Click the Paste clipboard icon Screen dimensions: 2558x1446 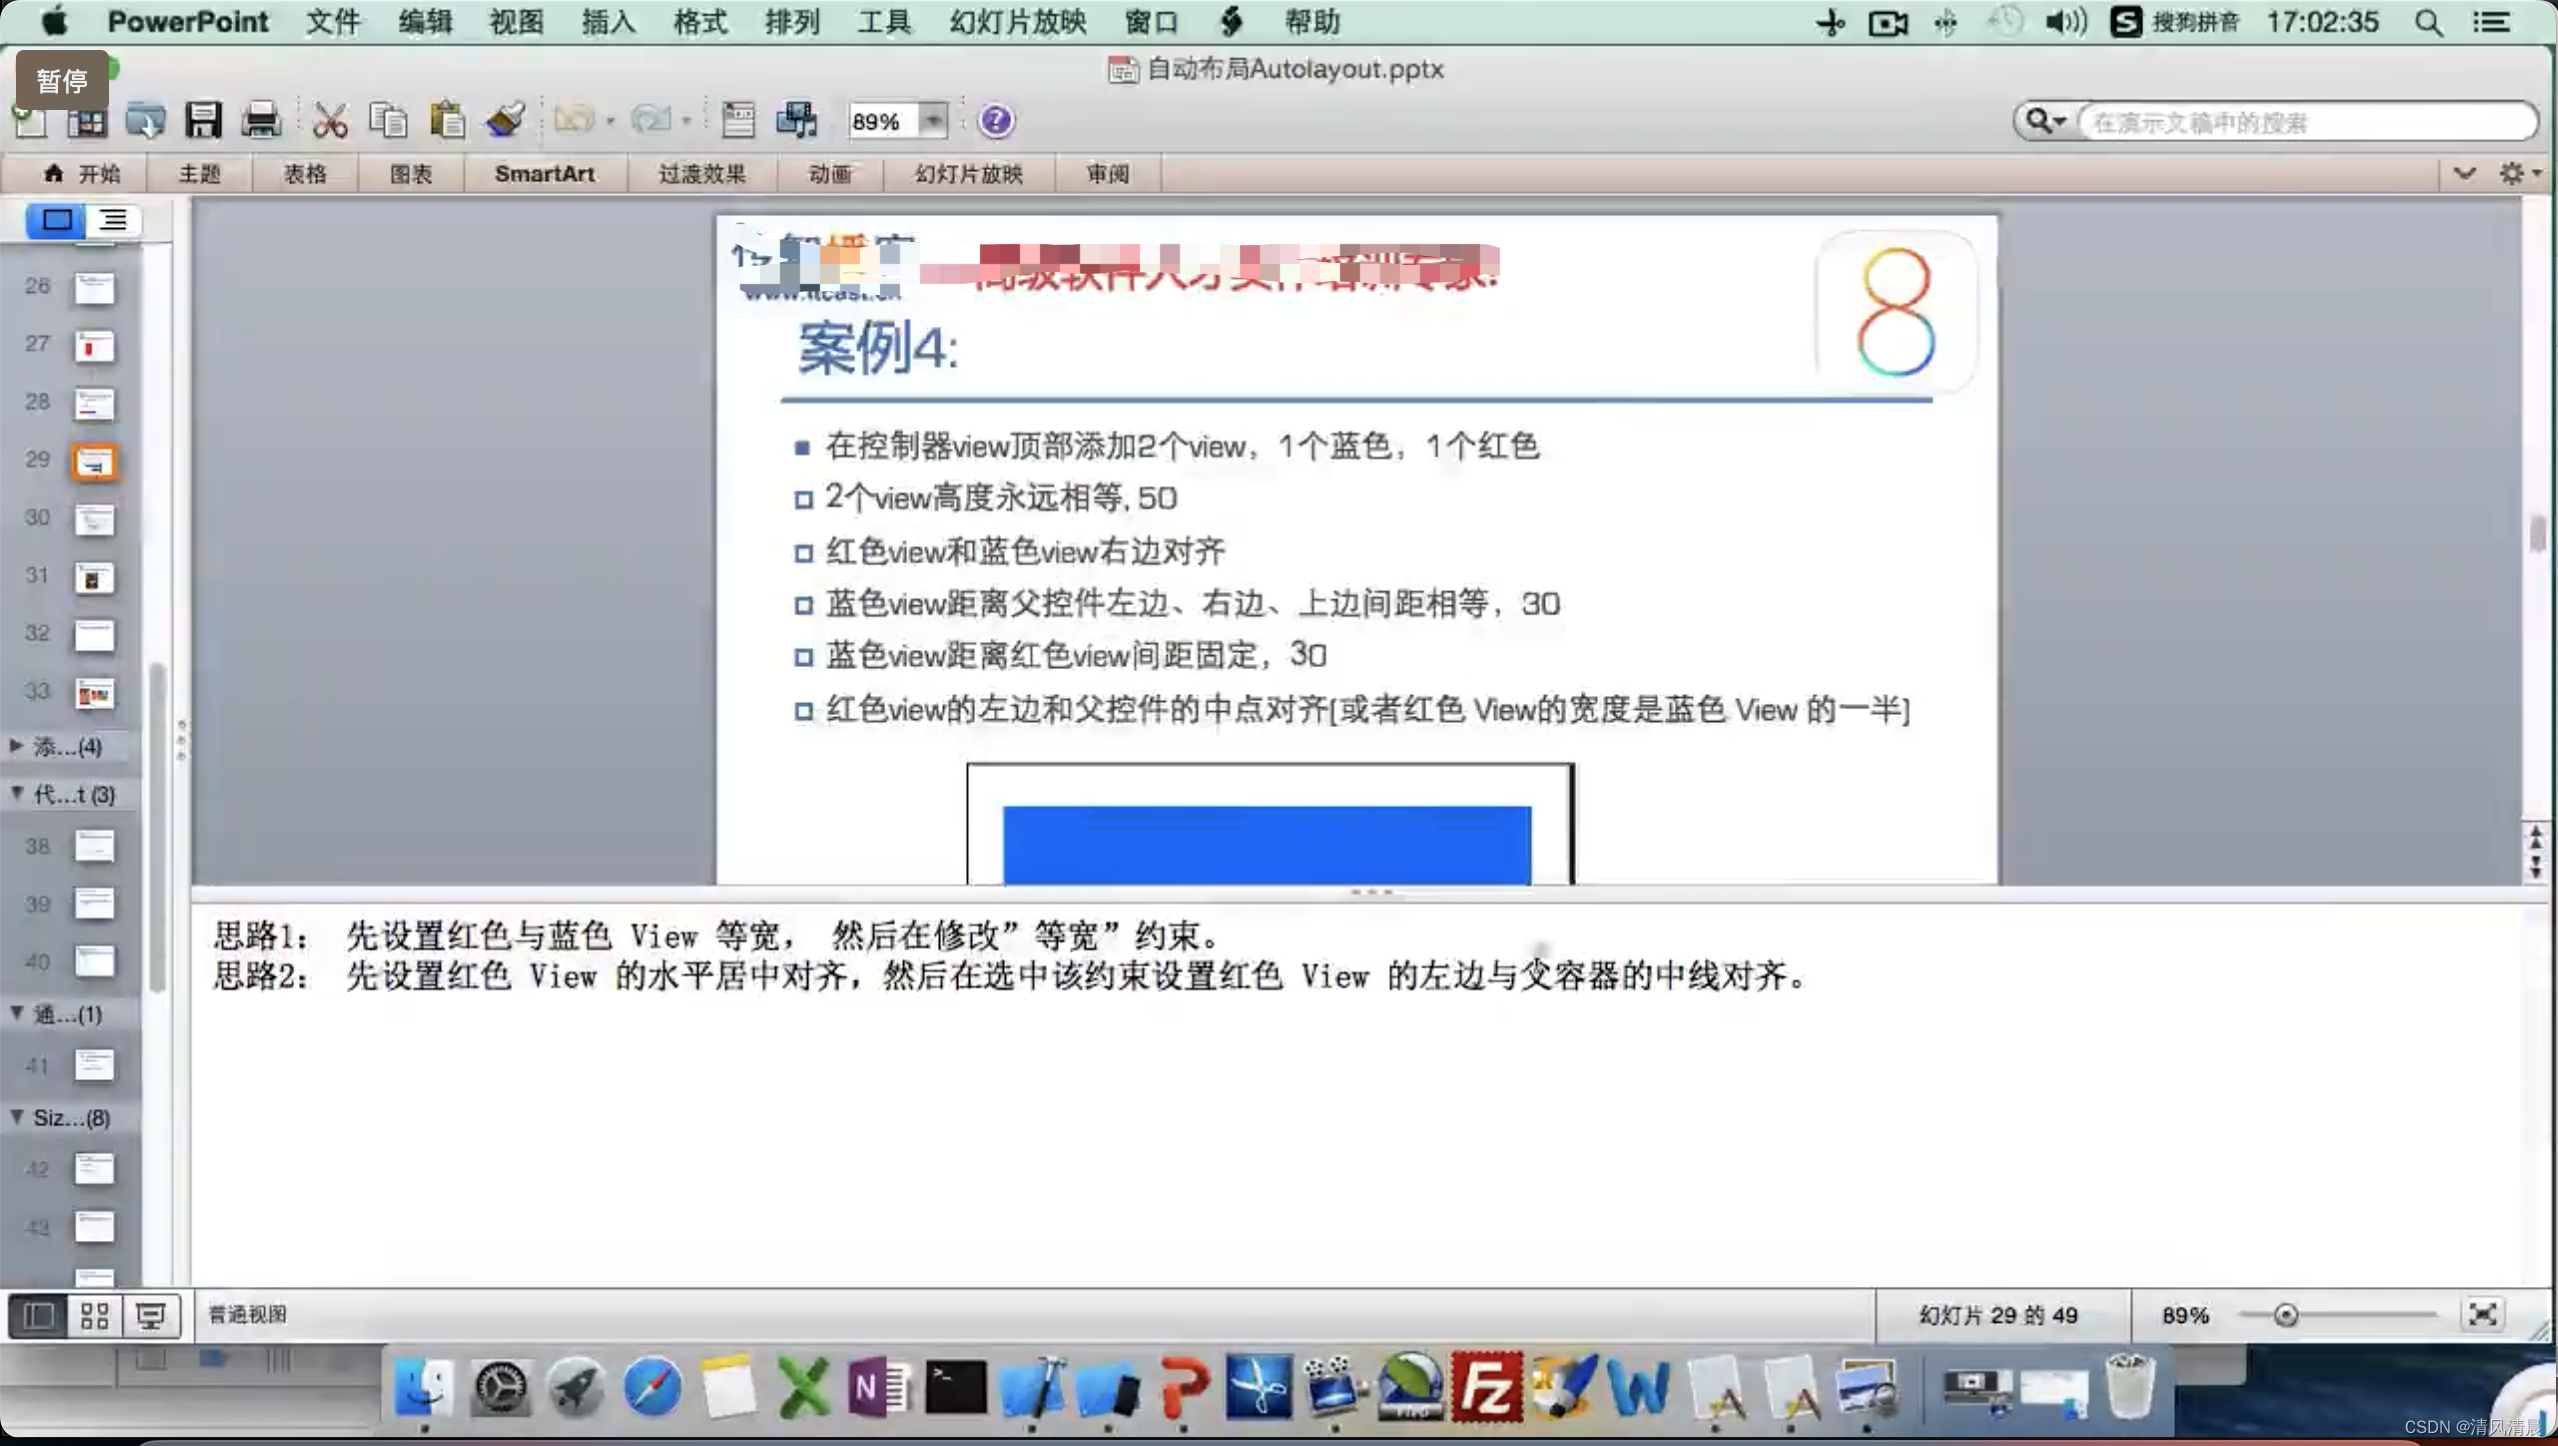(x=447, y=121)
